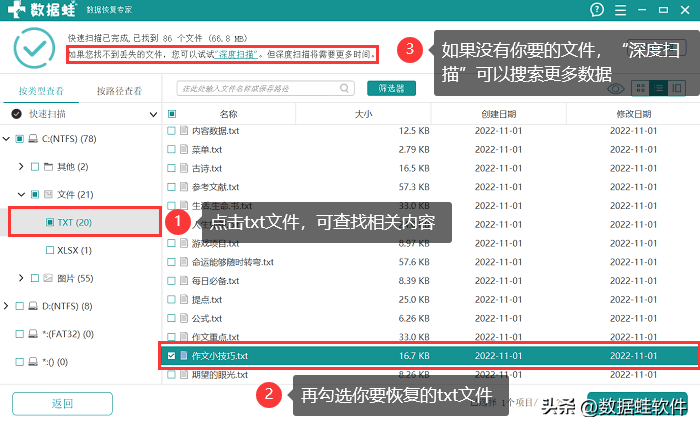Select the 命运能够随时转弯.txt row
Screen dimensions: 700x428
click(x=430, y=262)
